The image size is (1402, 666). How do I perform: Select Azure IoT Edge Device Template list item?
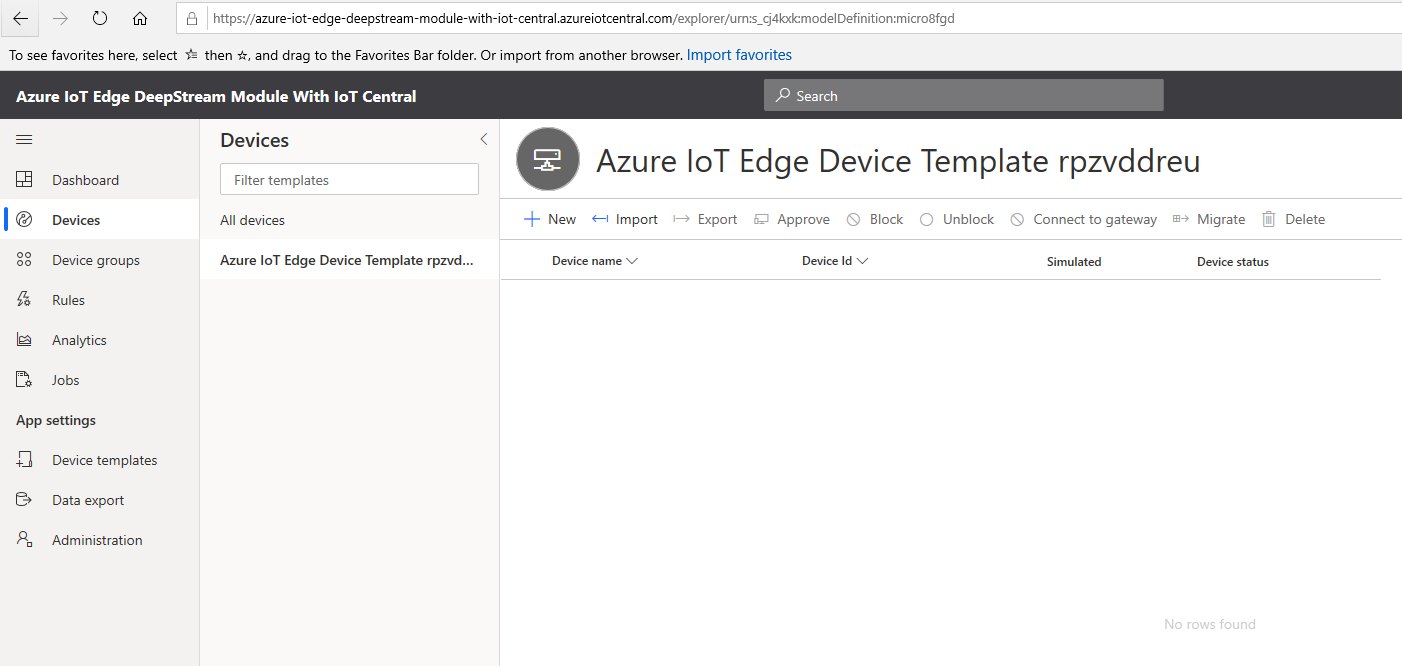(349, 260)
